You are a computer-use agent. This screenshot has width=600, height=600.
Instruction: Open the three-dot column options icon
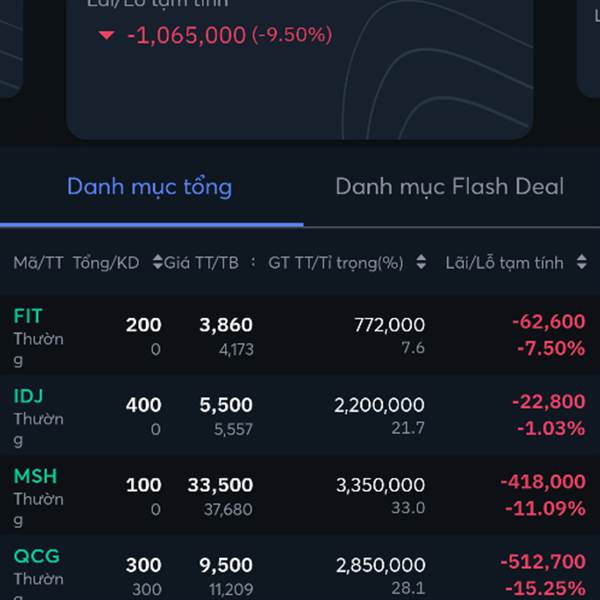coord(253,262)
